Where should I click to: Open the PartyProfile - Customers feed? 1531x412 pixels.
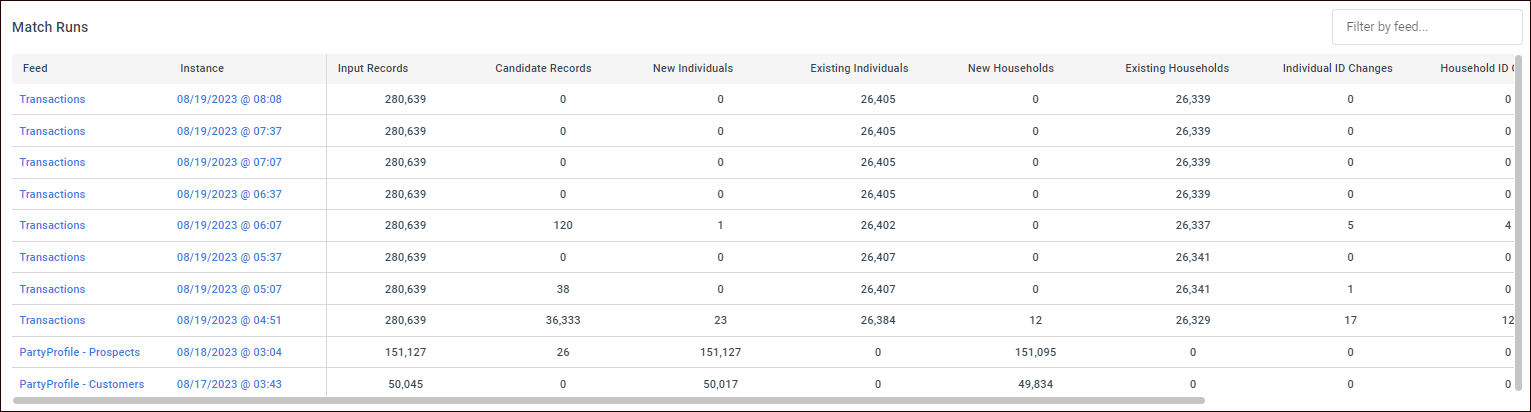coord(81,384)
